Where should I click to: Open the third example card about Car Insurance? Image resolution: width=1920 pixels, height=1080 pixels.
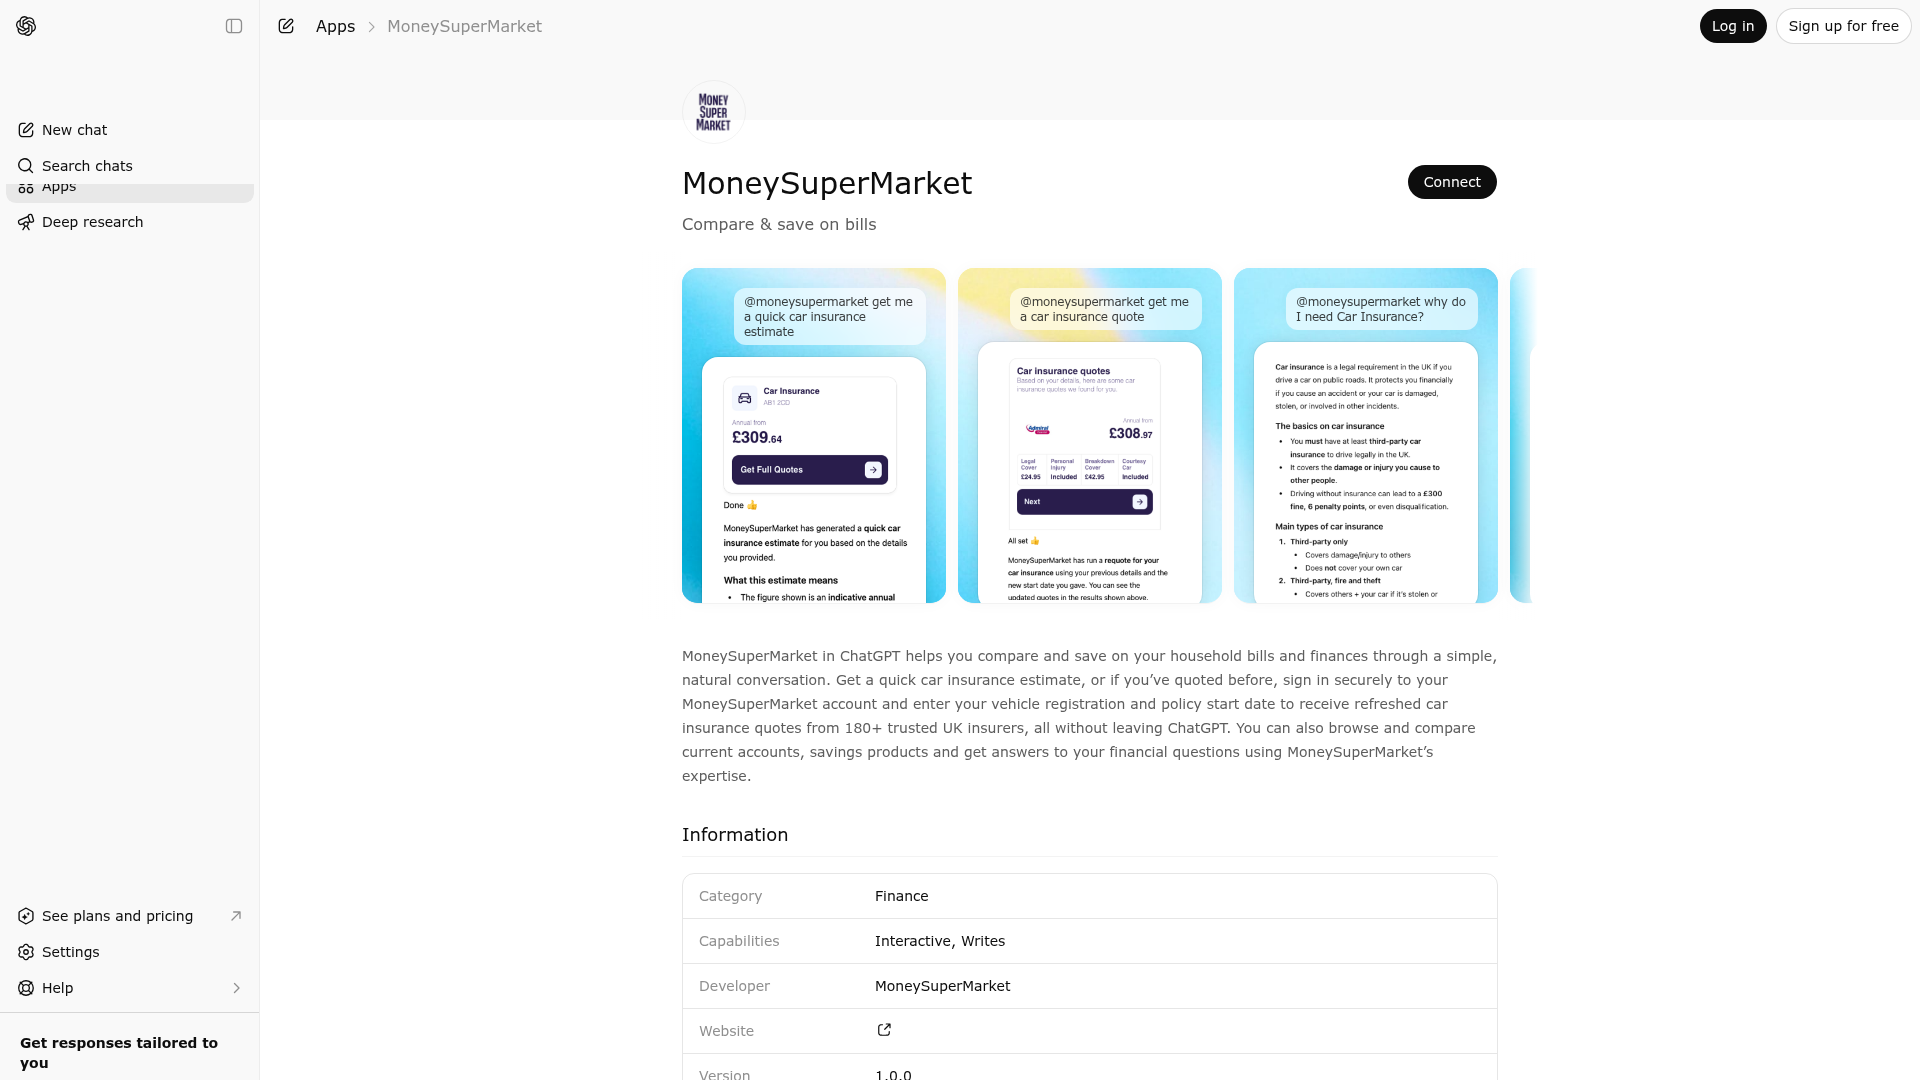(1365, 435)
